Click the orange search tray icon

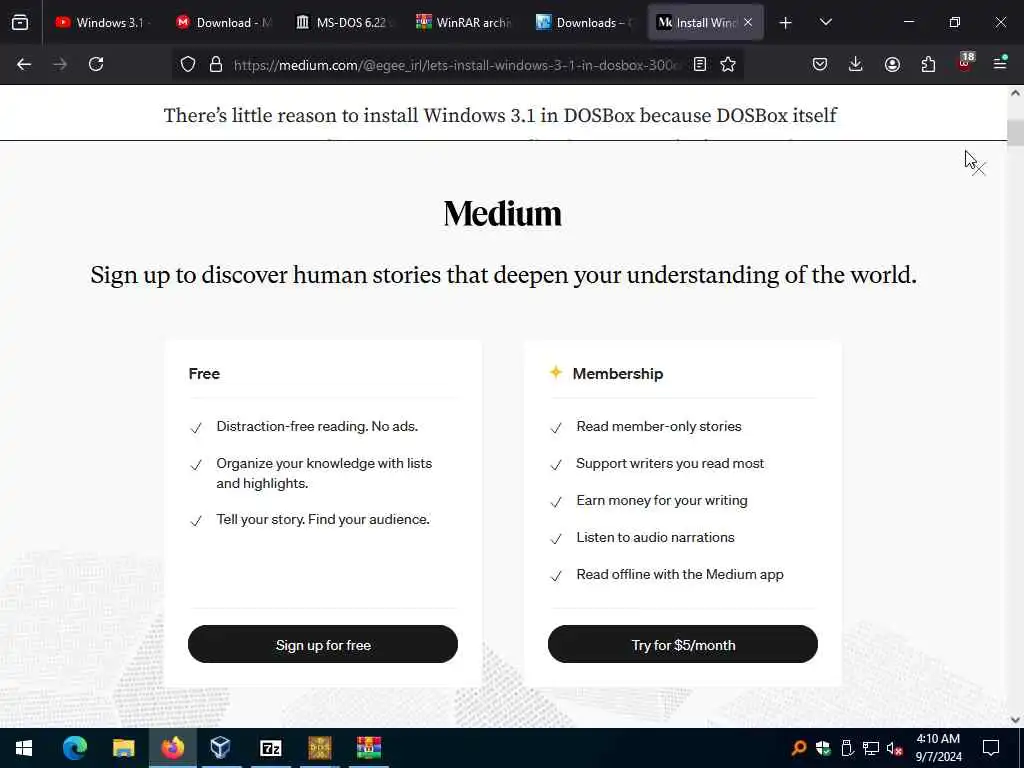[798, 748]
